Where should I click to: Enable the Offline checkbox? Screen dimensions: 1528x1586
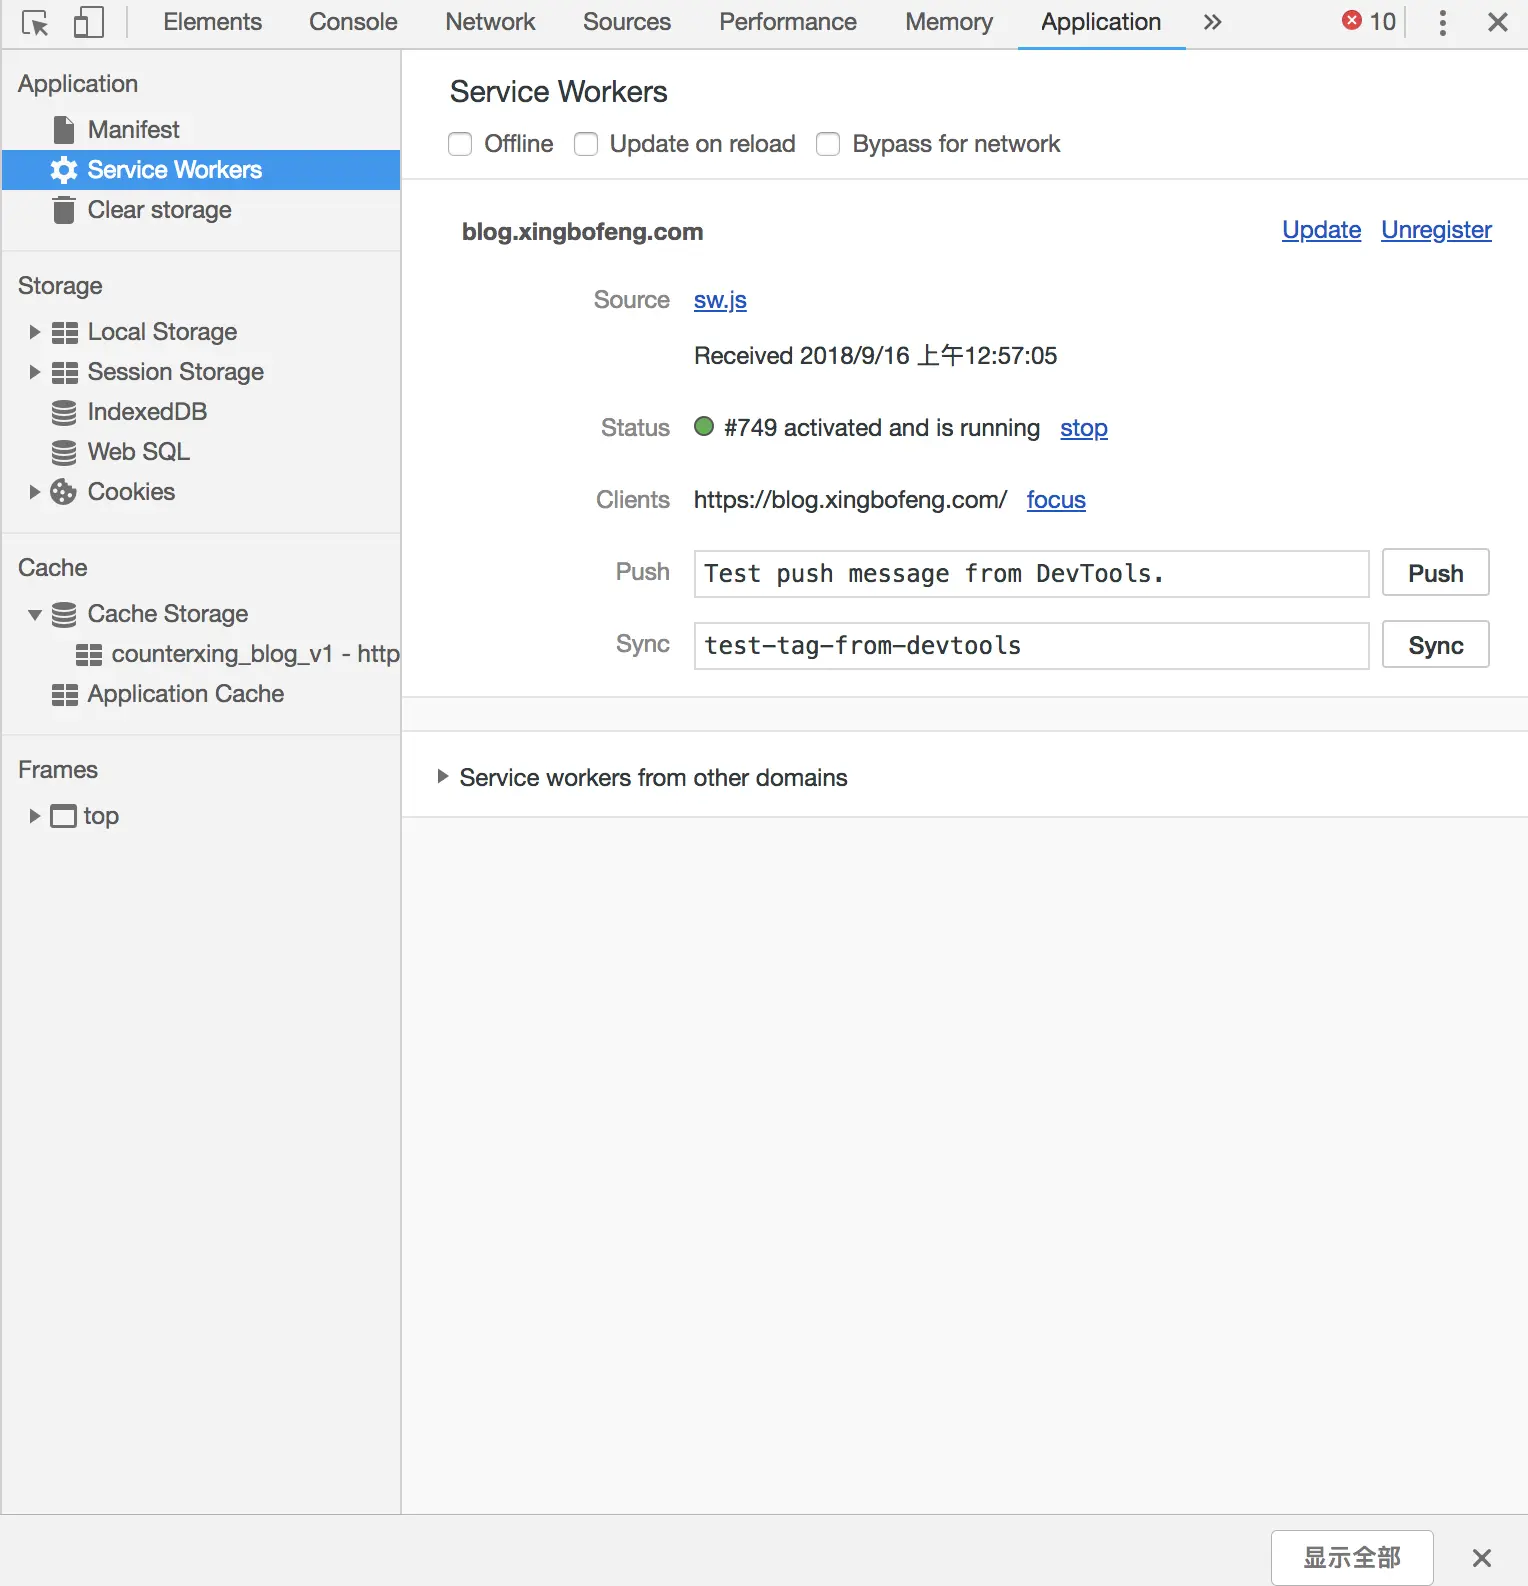point(460,144)
